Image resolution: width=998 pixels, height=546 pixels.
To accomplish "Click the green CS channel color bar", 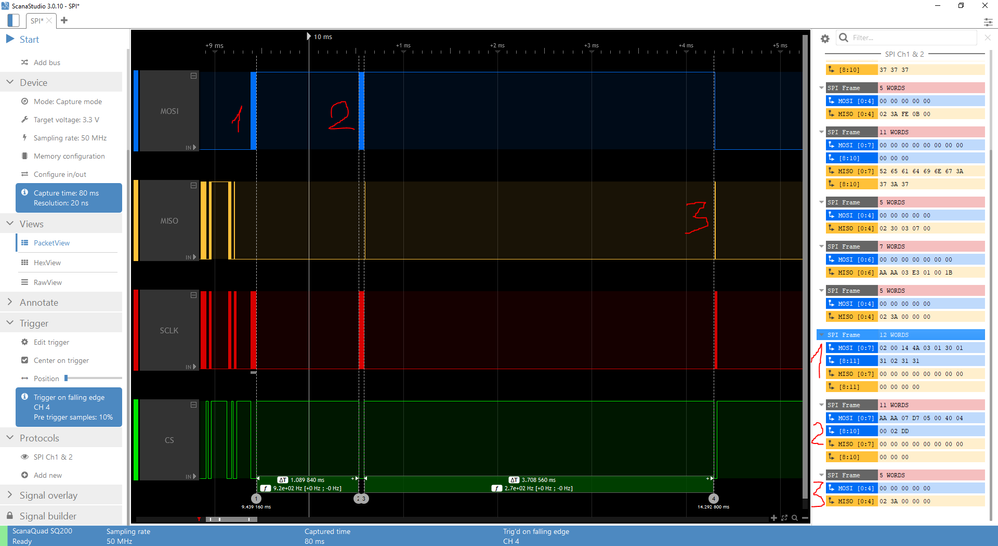I will click(136, 440).
